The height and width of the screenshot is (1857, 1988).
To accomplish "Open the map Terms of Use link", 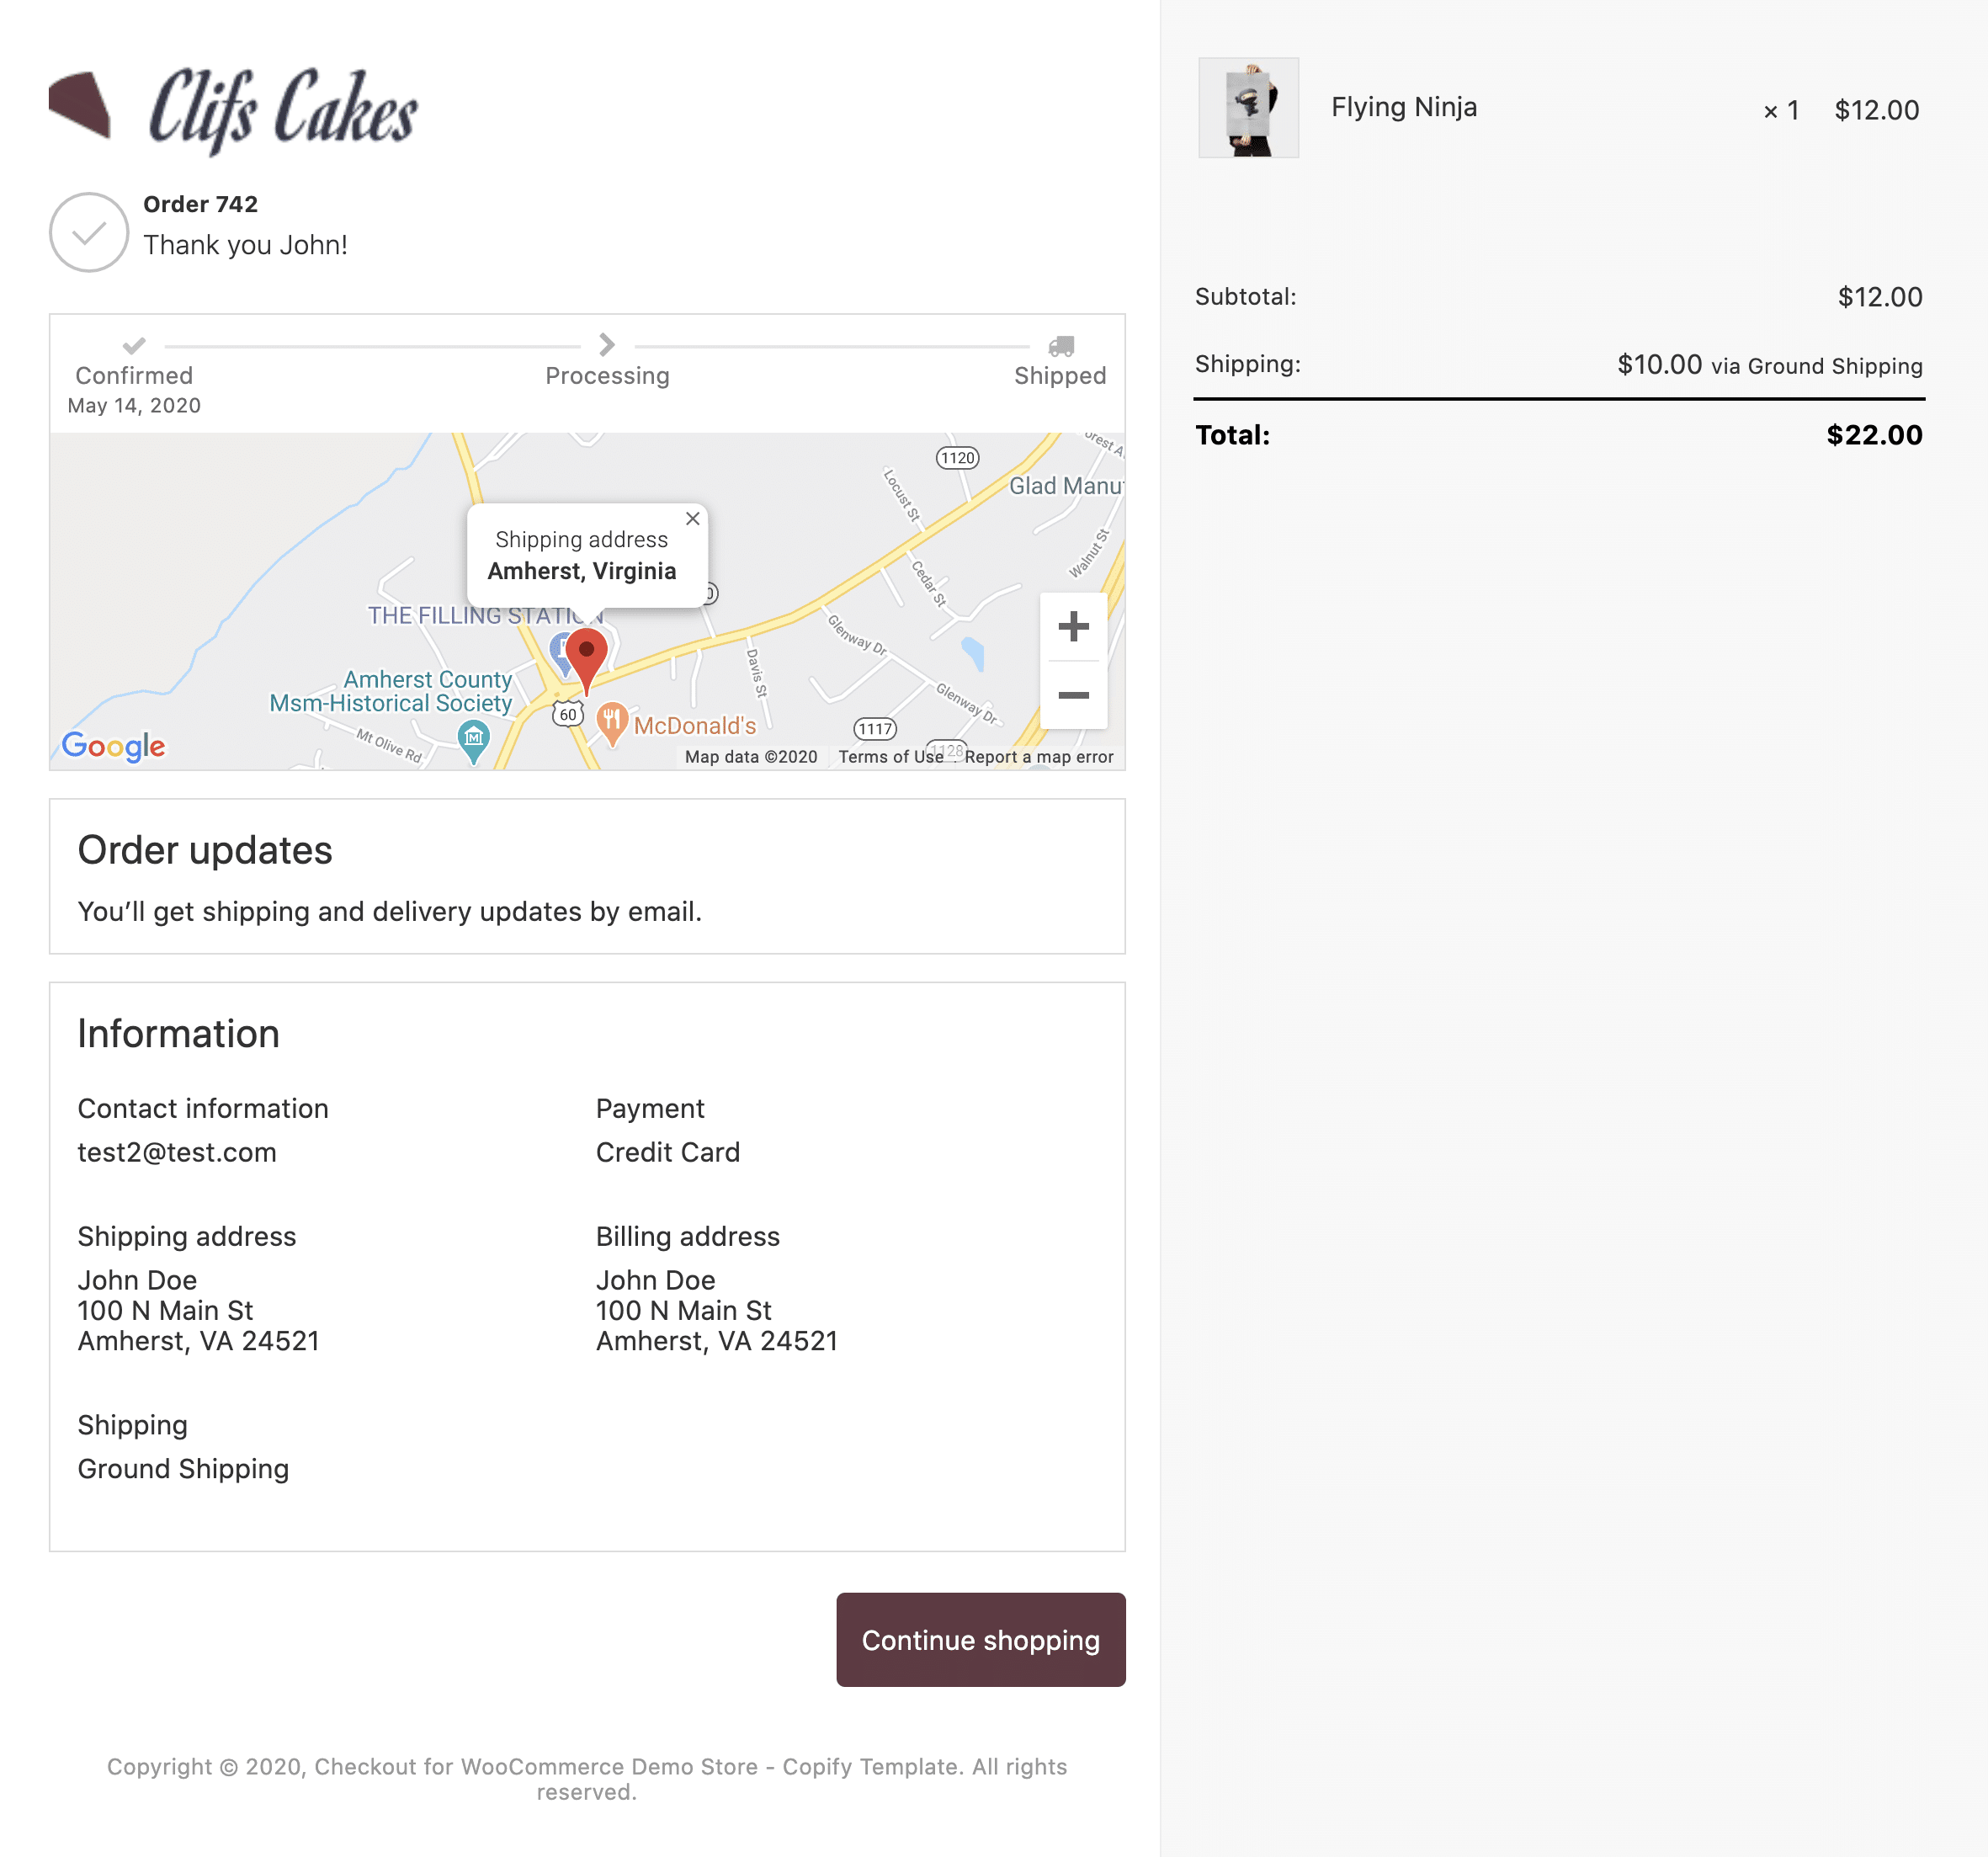I will 890,757.
